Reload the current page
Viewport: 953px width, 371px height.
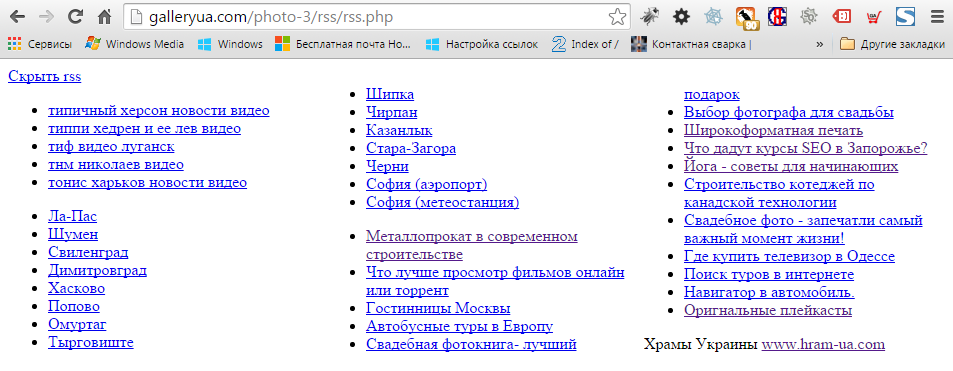tap(75, 16)
